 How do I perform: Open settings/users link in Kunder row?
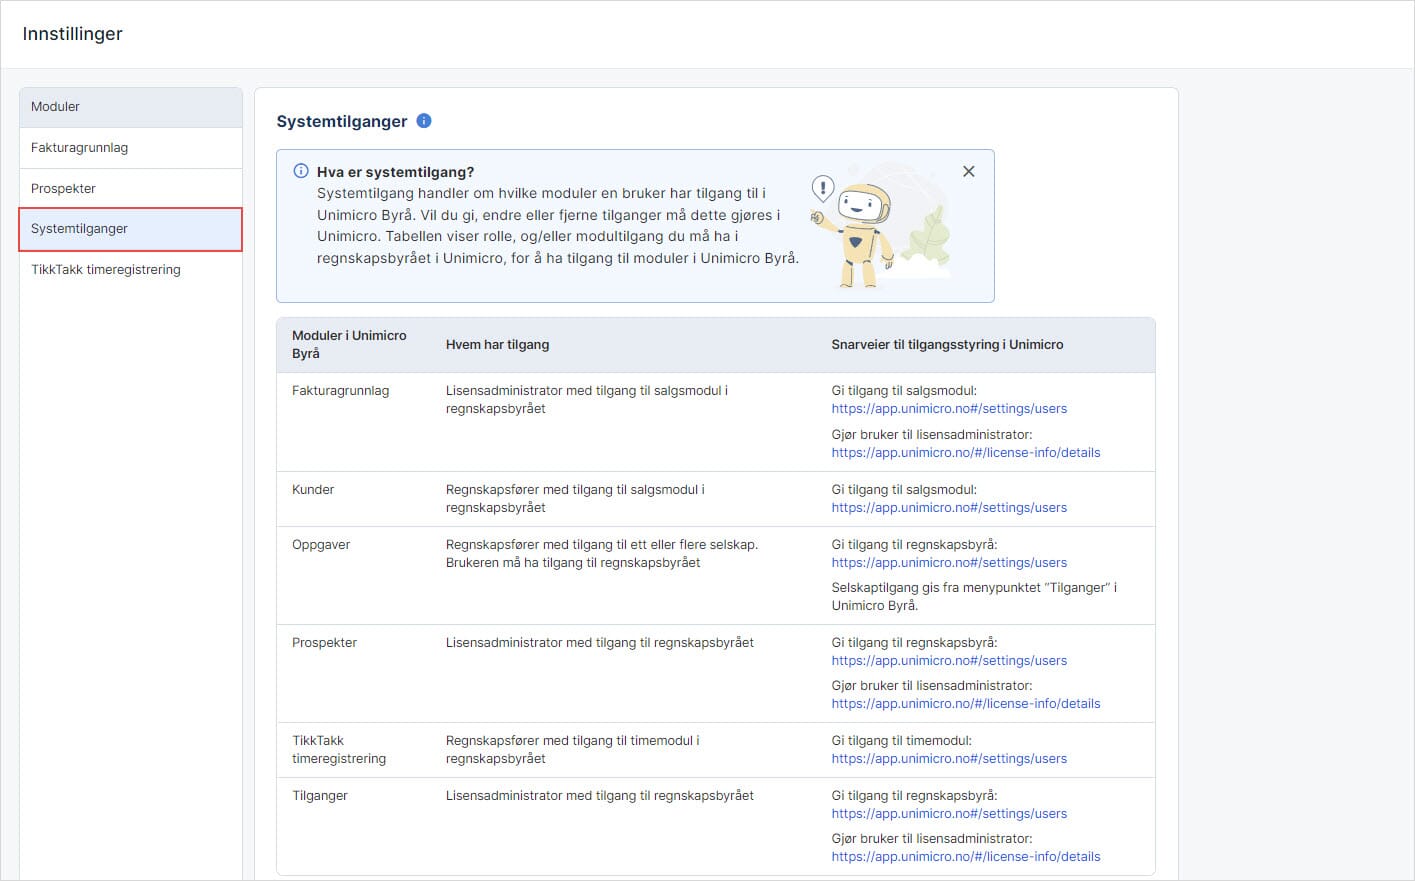[x=949, y=508]
